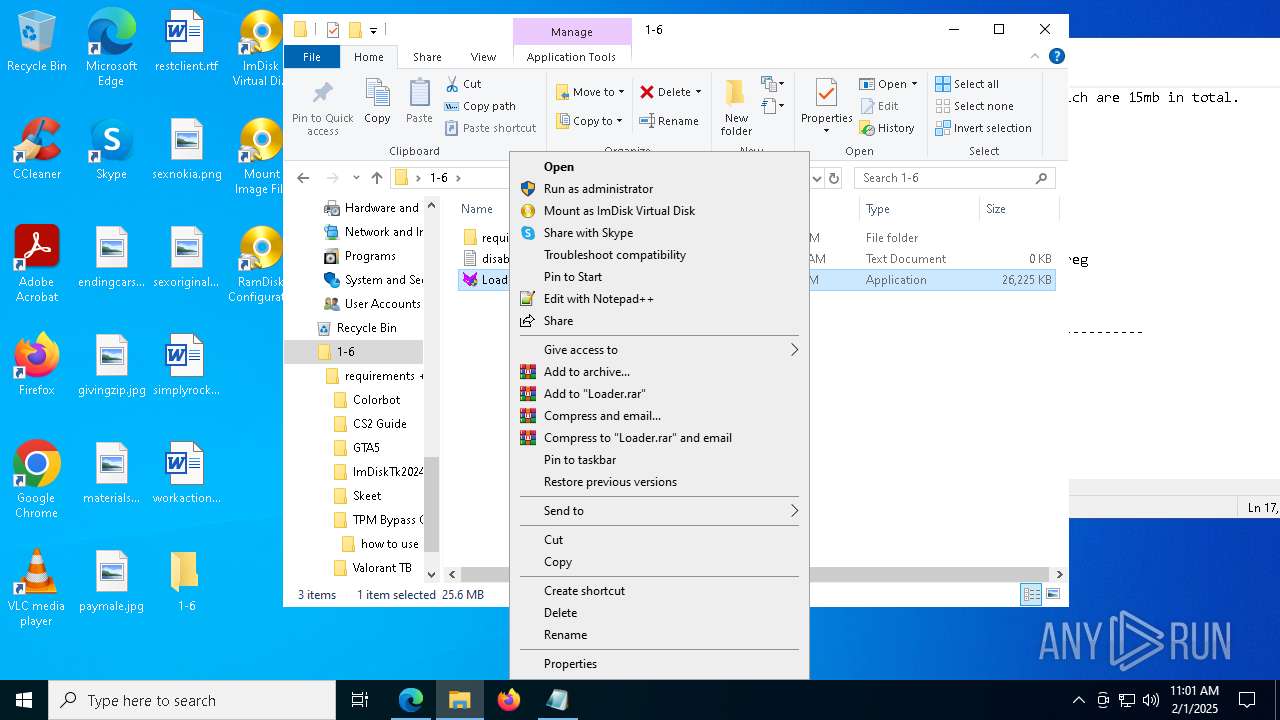
Task: Click the ribbon Copy icon
Action: tap(377, 94)
